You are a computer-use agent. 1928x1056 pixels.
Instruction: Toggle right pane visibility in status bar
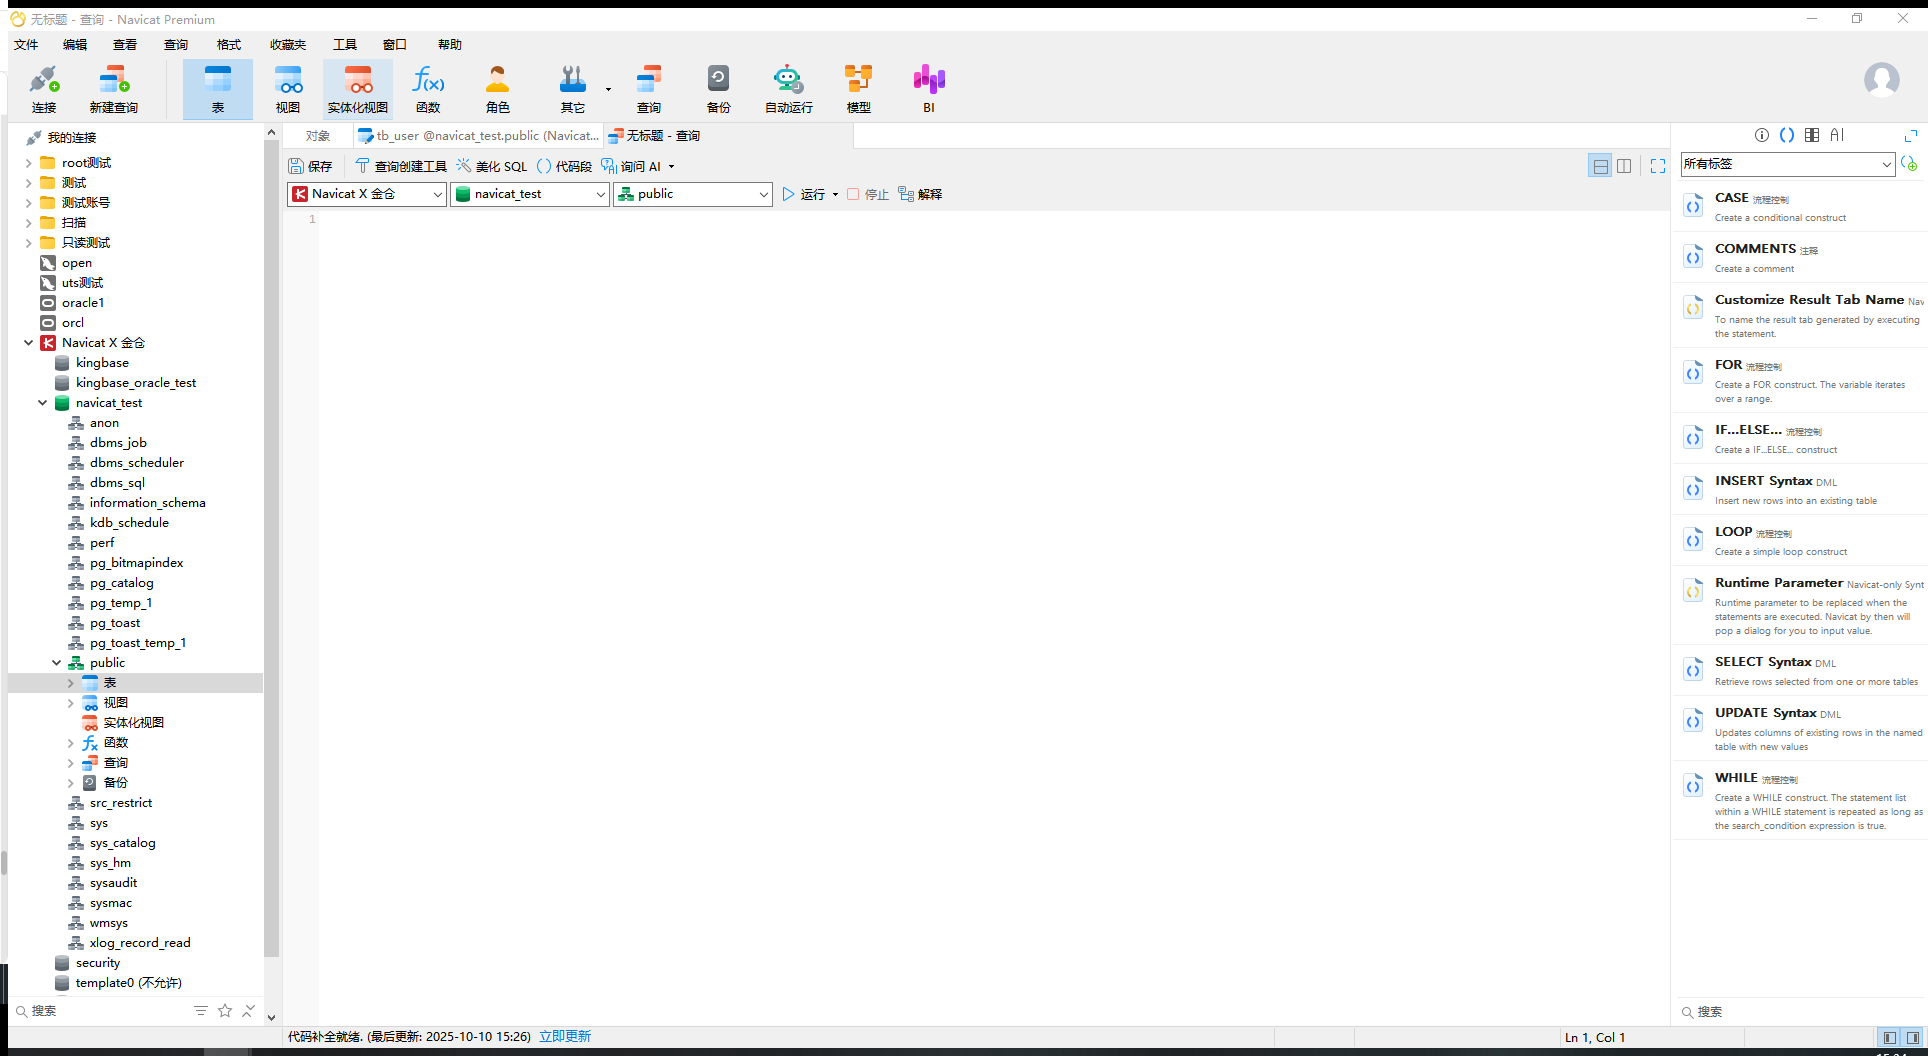(x=1912, y=1038)
